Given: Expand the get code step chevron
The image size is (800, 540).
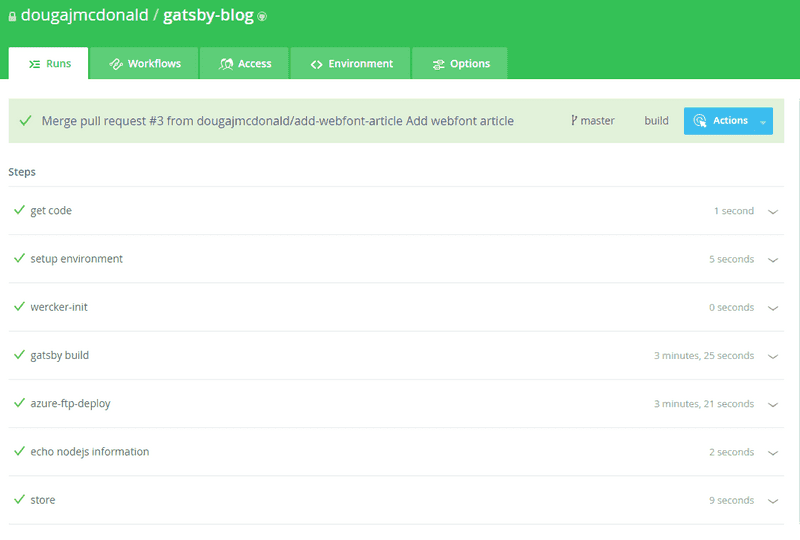Looking at the screenshot, I should 773,212.
